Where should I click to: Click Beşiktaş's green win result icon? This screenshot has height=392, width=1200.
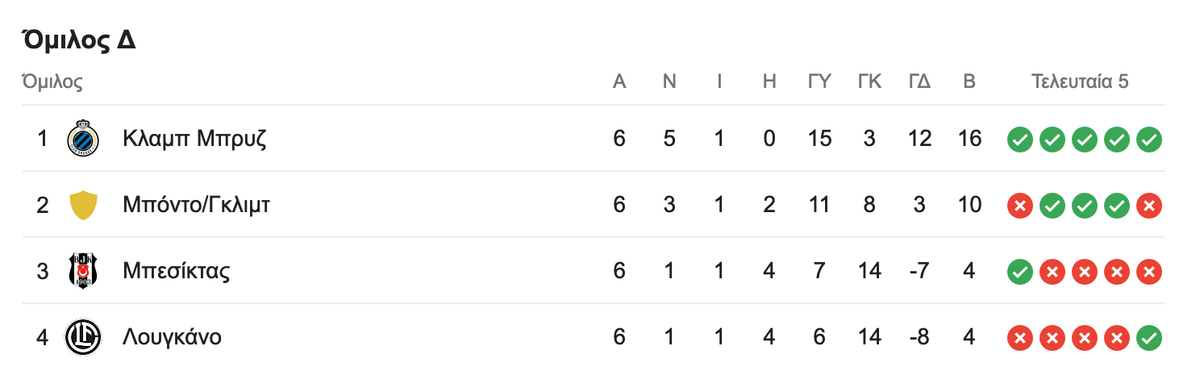pyautogui.click(x=1019, y=271)
